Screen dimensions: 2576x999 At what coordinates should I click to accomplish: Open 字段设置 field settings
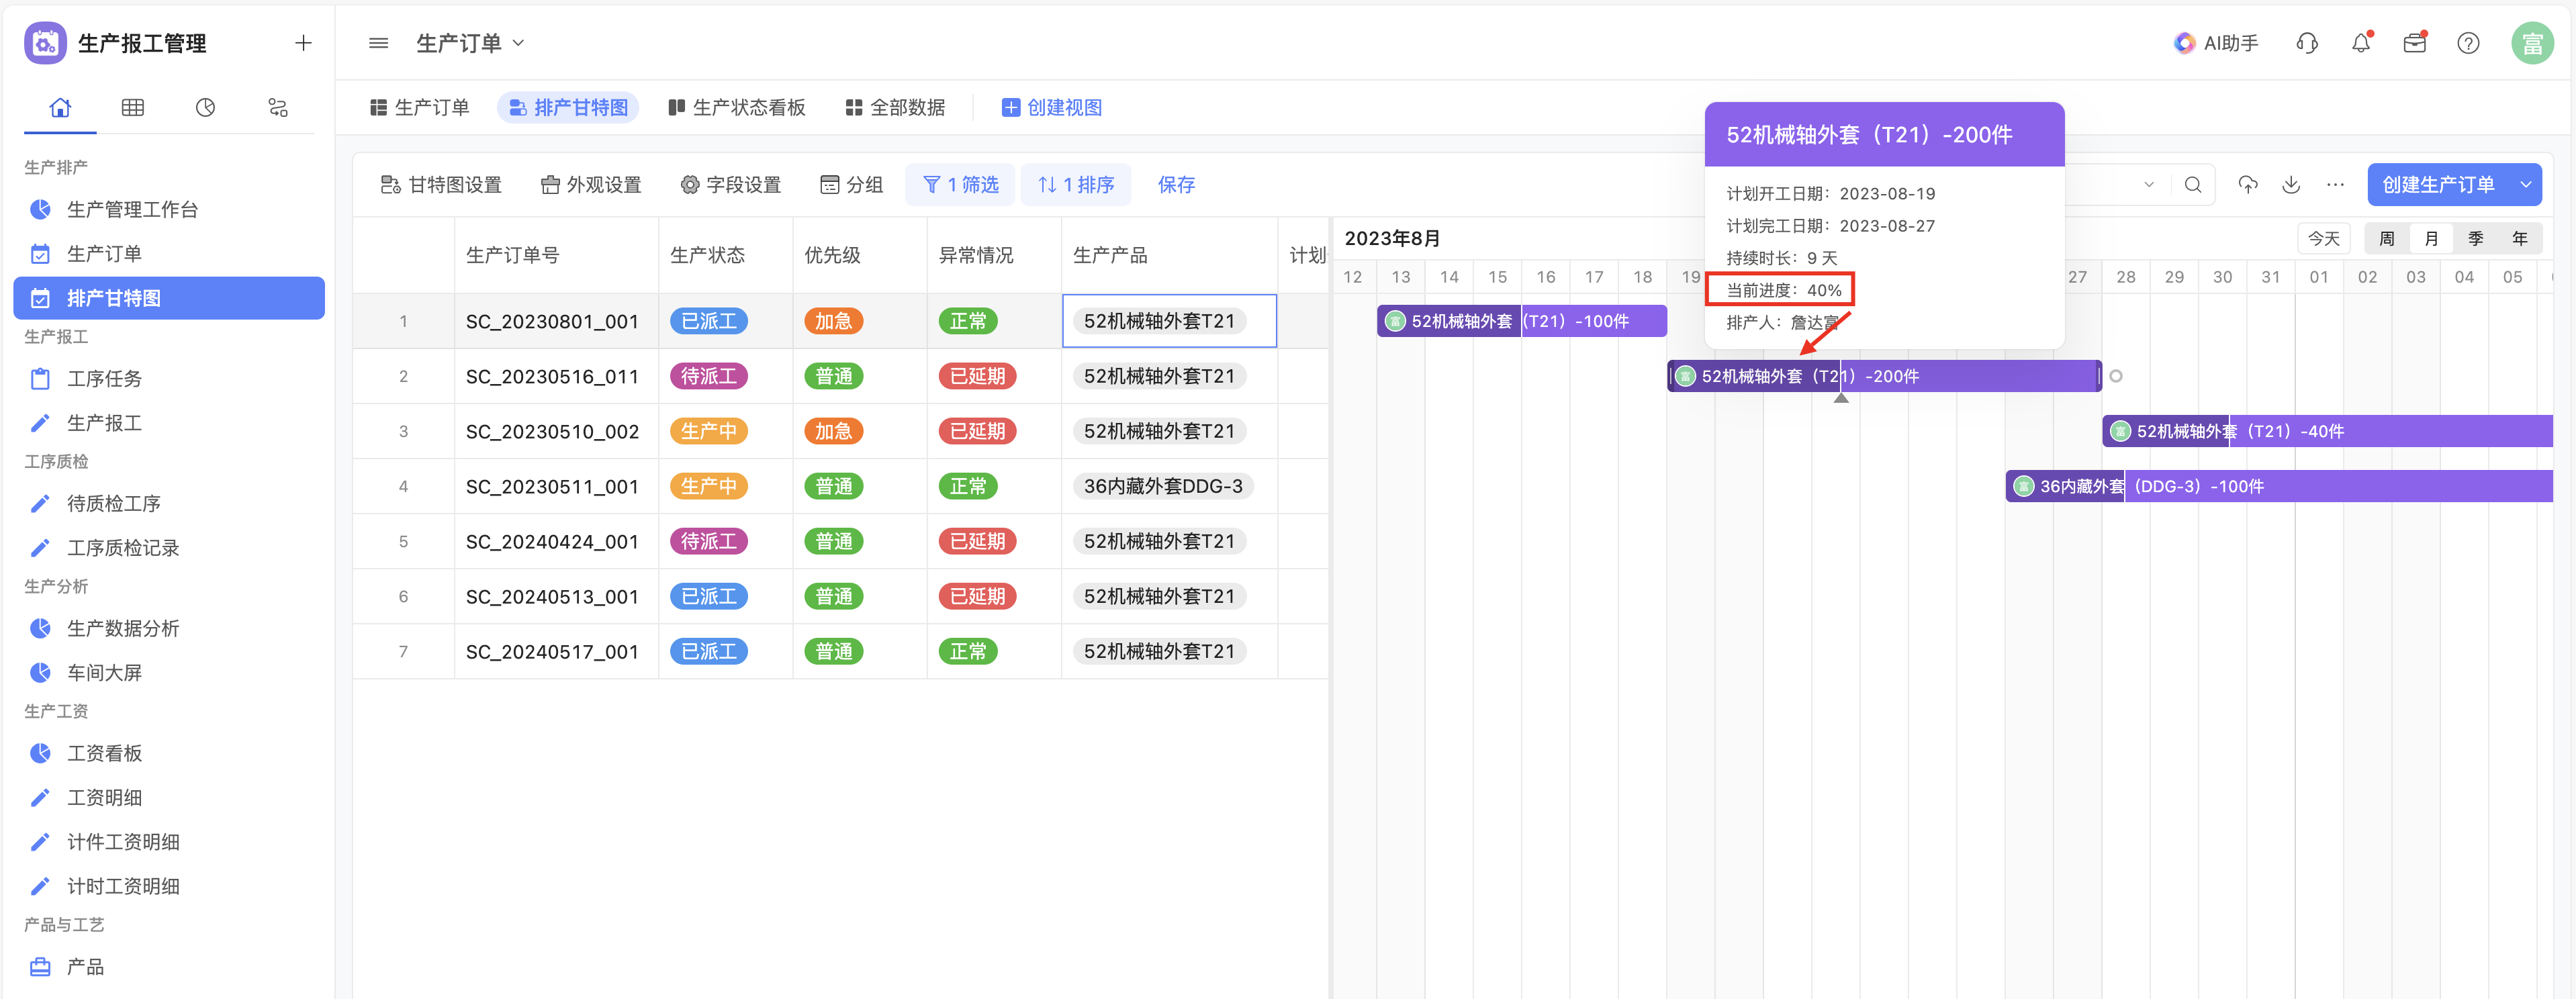coord(731,185)
